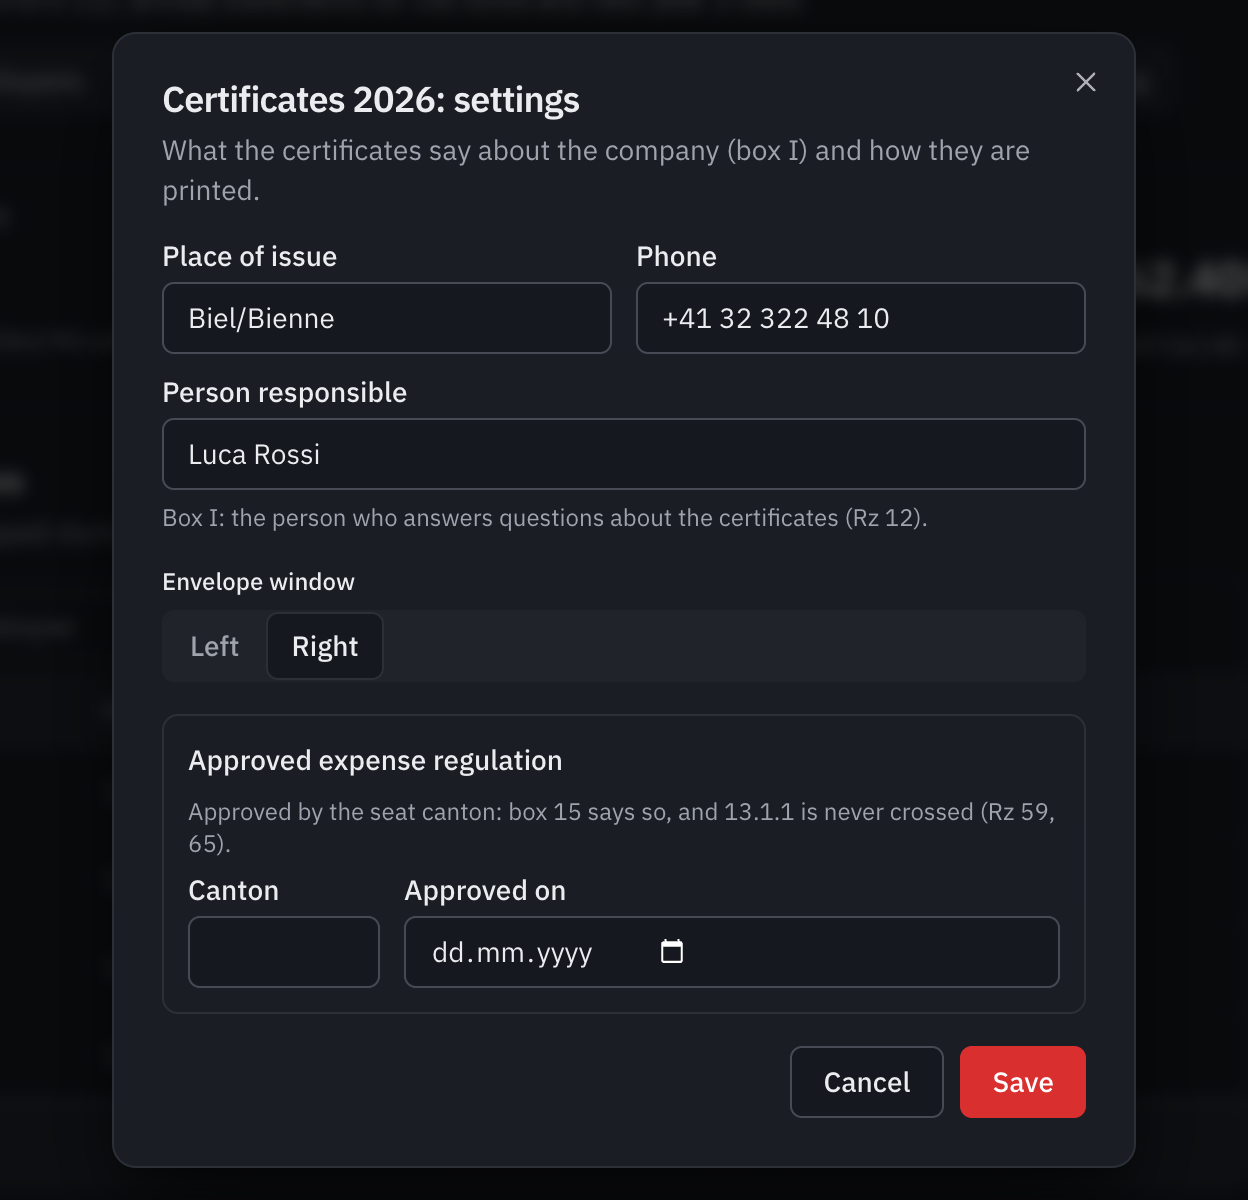Click the 'Person responsible' label
The height and width of the screenshot is (1200, 1248).
[285, 393]
